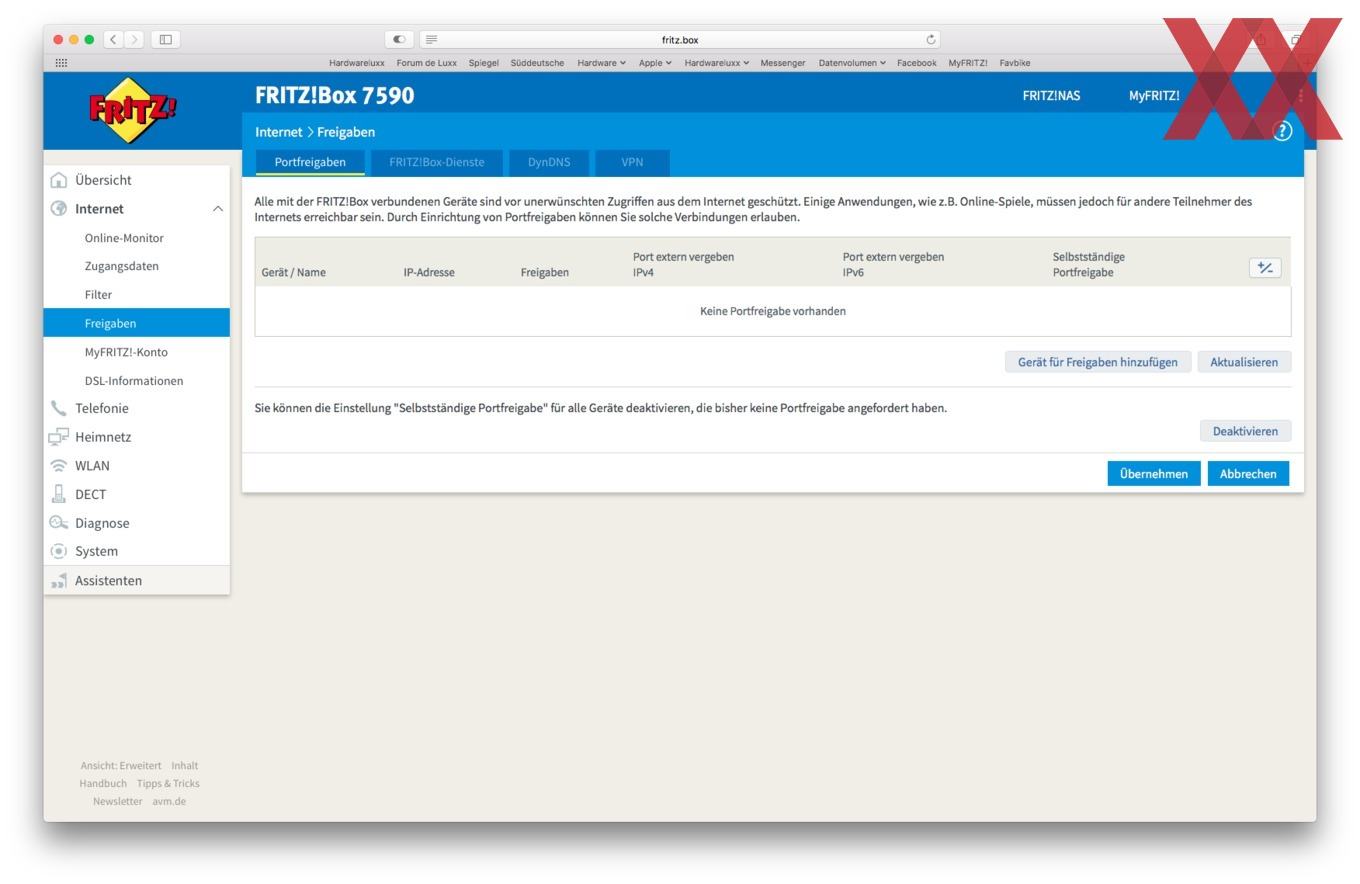Screen dimensions: 1360x884
Task: Open FRITZ!NAS link in header
Action: pos(1051,96)
